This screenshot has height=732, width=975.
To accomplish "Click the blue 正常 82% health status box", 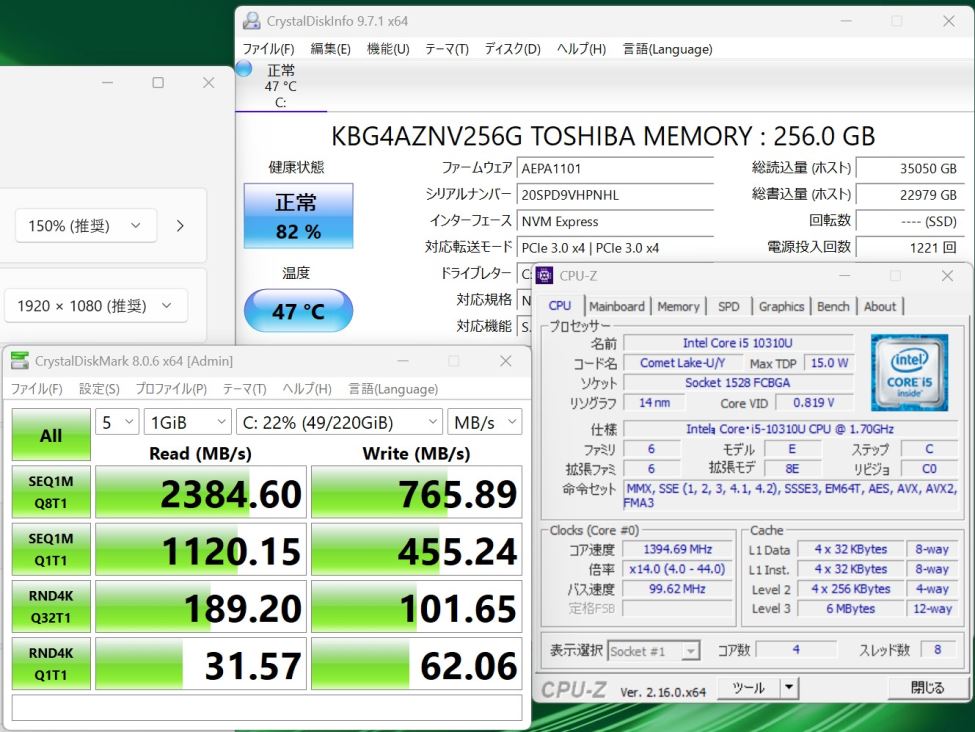I will 298,216.
